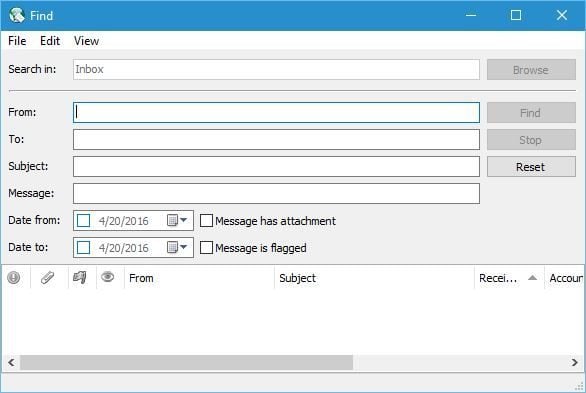Screen dimensions: 586x393
Task: Focus the Subject input field
Action: point(276,166)
